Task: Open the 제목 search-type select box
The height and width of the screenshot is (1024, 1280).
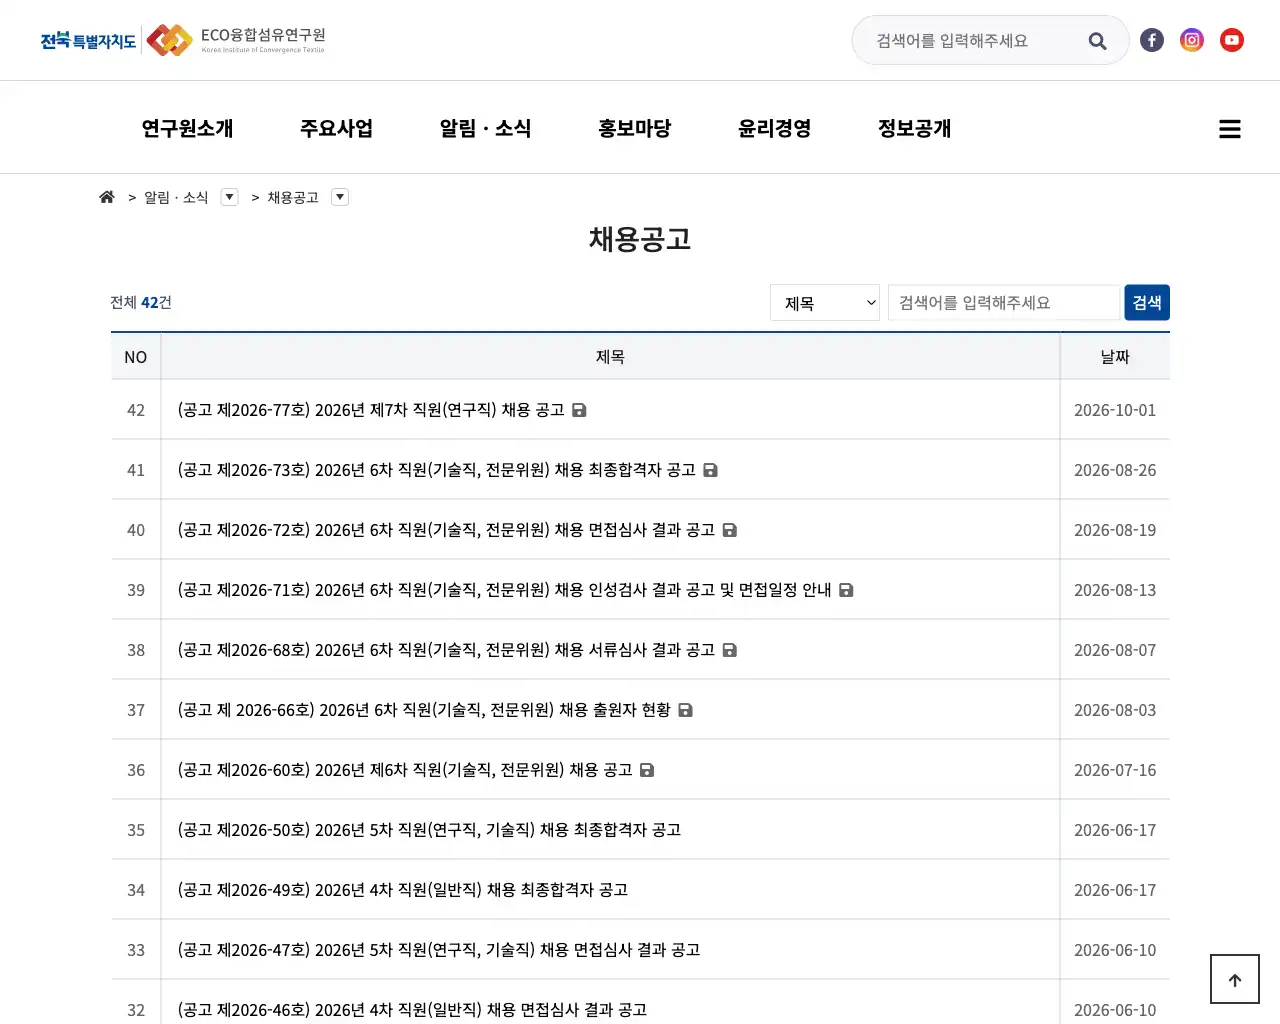Action: coord(825,303)
